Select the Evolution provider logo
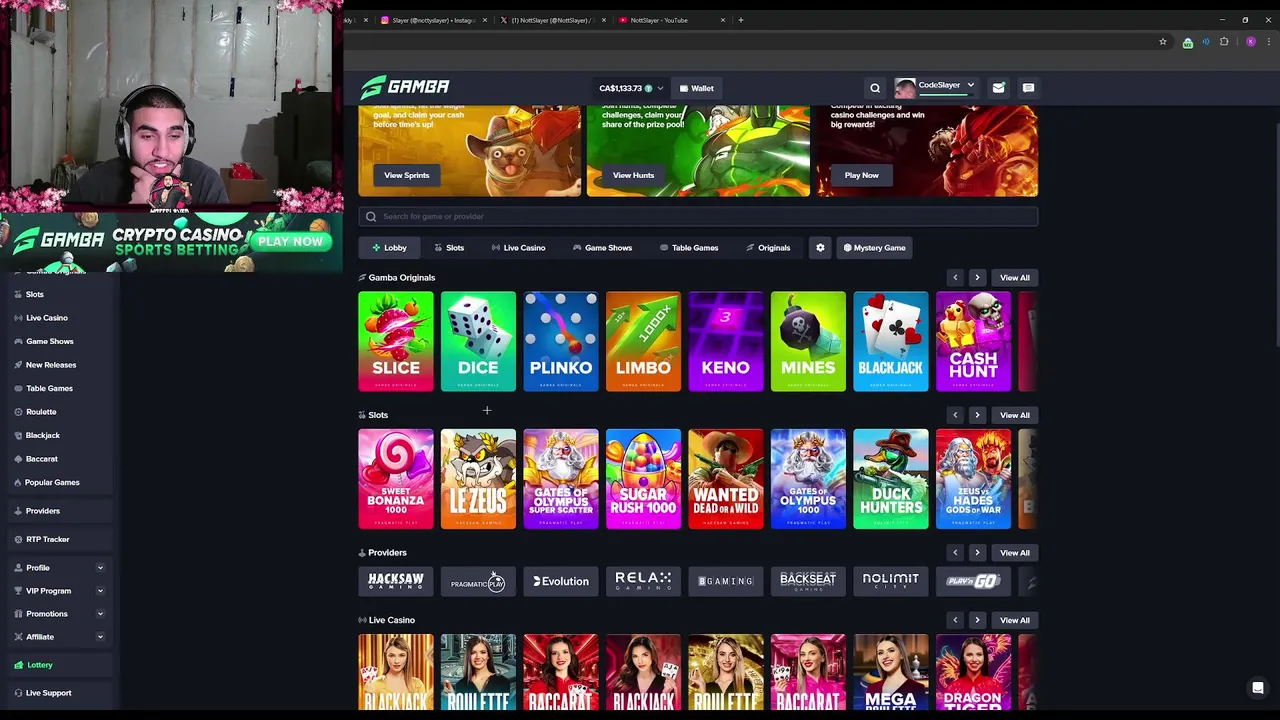This screenshot has height=720, width=1280. (x=561, y=581)
